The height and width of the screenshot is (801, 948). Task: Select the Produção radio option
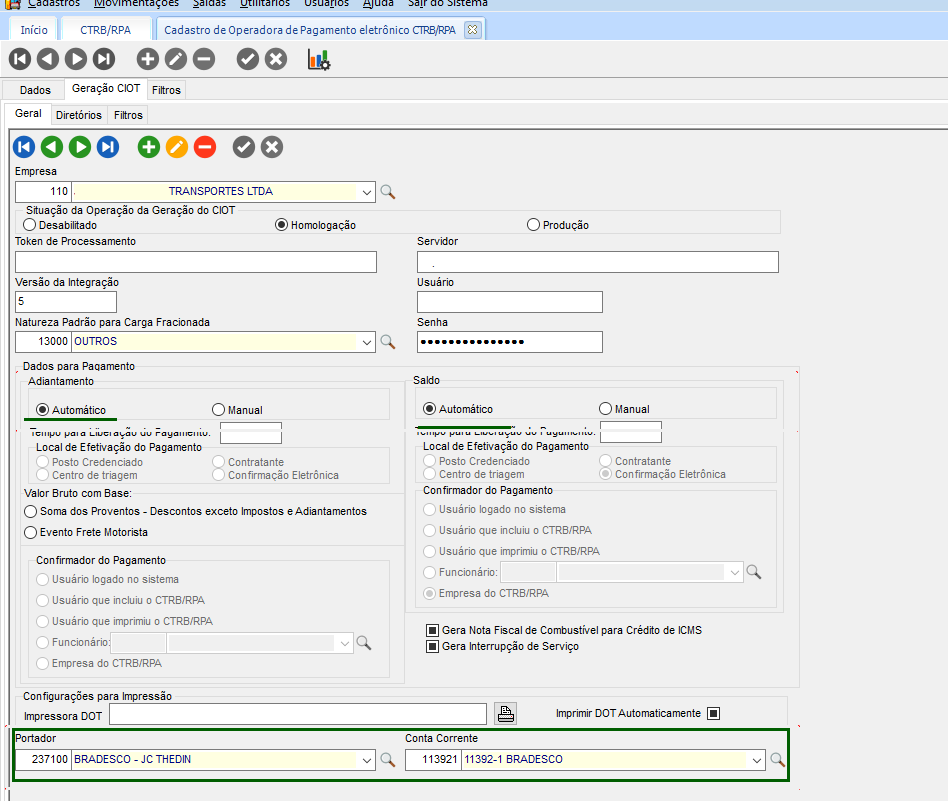tap(533, 225)
